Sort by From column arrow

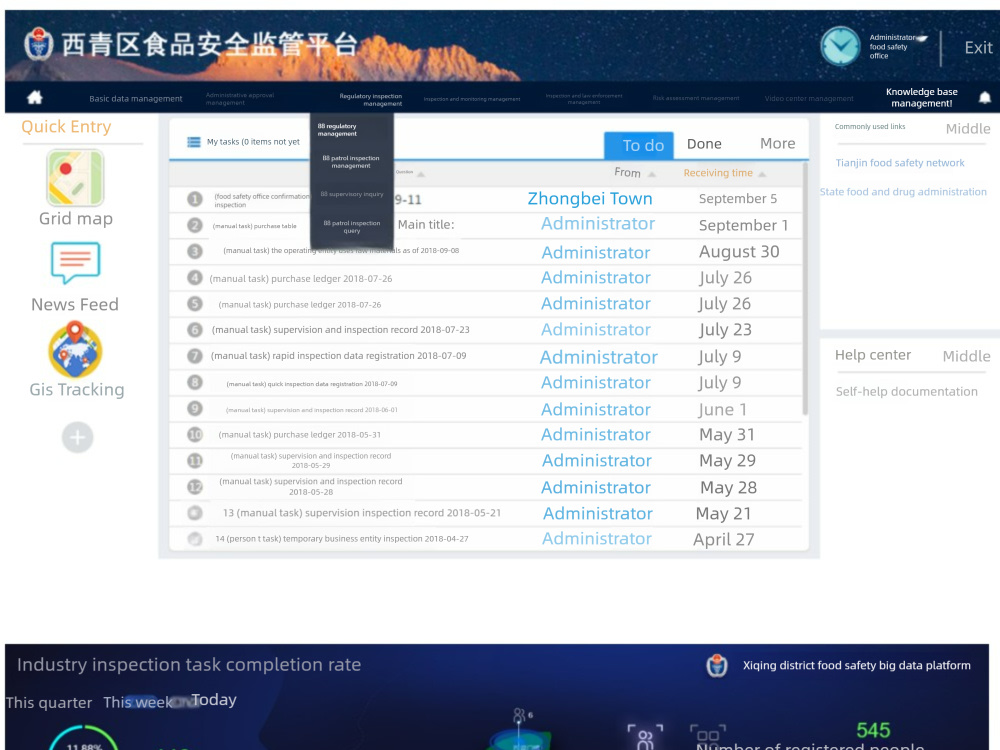pyautogui.click(x=652, y=174)
